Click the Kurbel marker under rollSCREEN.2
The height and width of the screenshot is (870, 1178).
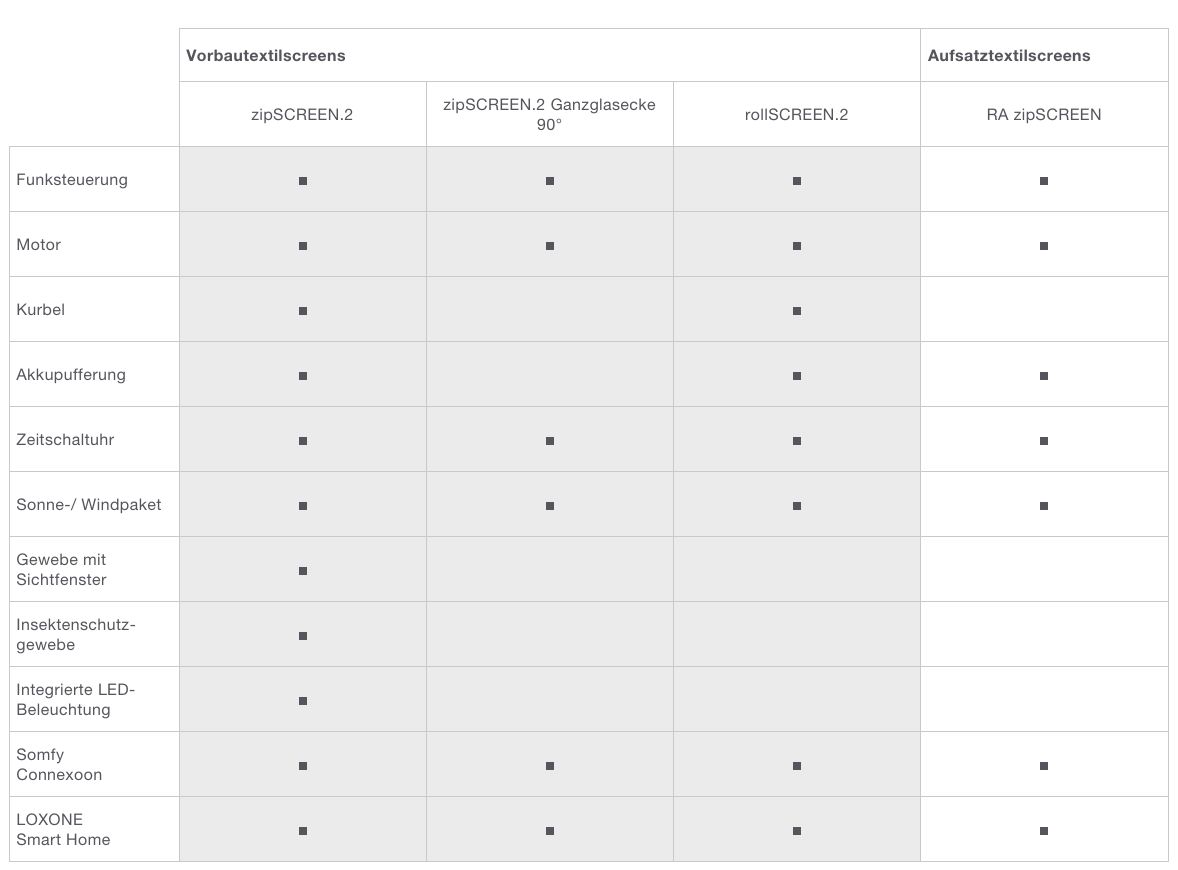(796, 311)
